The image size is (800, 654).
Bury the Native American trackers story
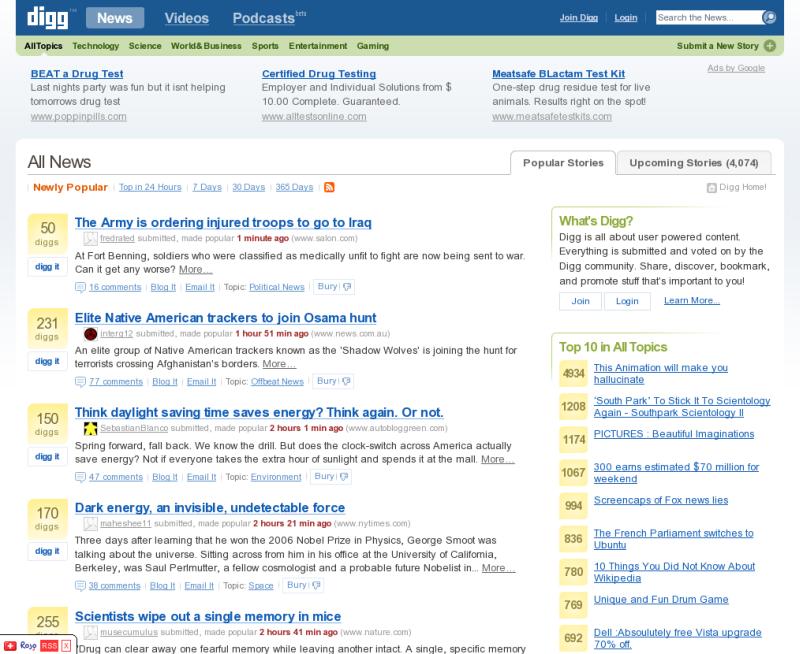pyautogui.click(x=333, y=381)
